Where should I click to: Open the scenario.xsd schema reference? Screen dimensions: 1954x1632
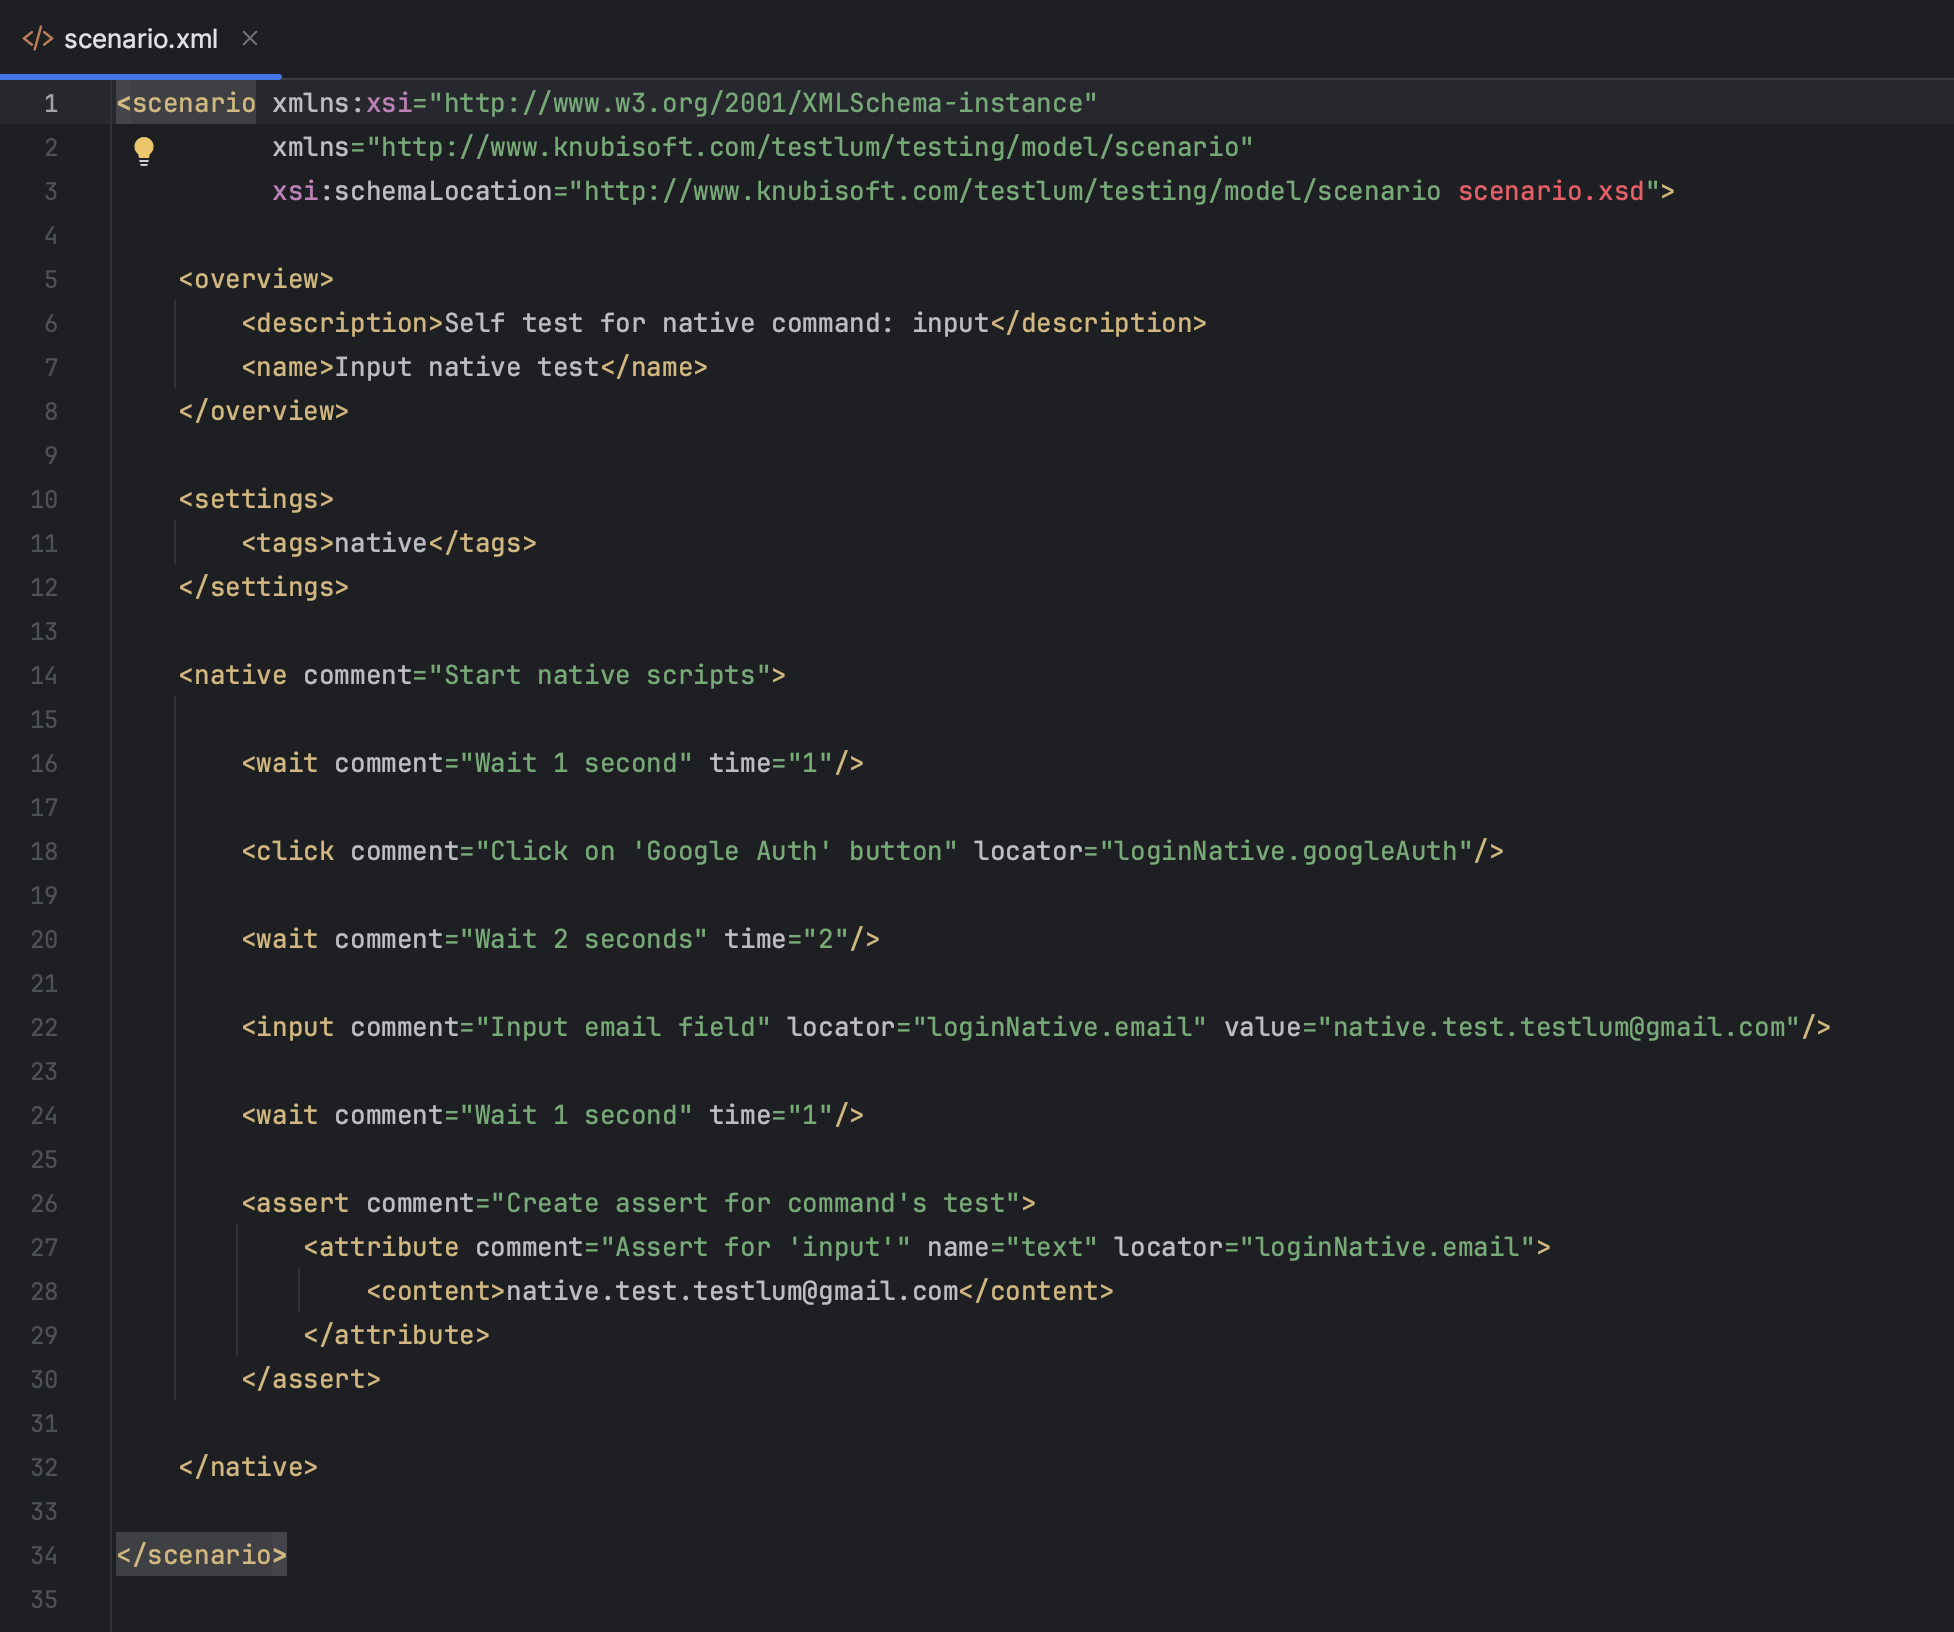coord(1550,191)
